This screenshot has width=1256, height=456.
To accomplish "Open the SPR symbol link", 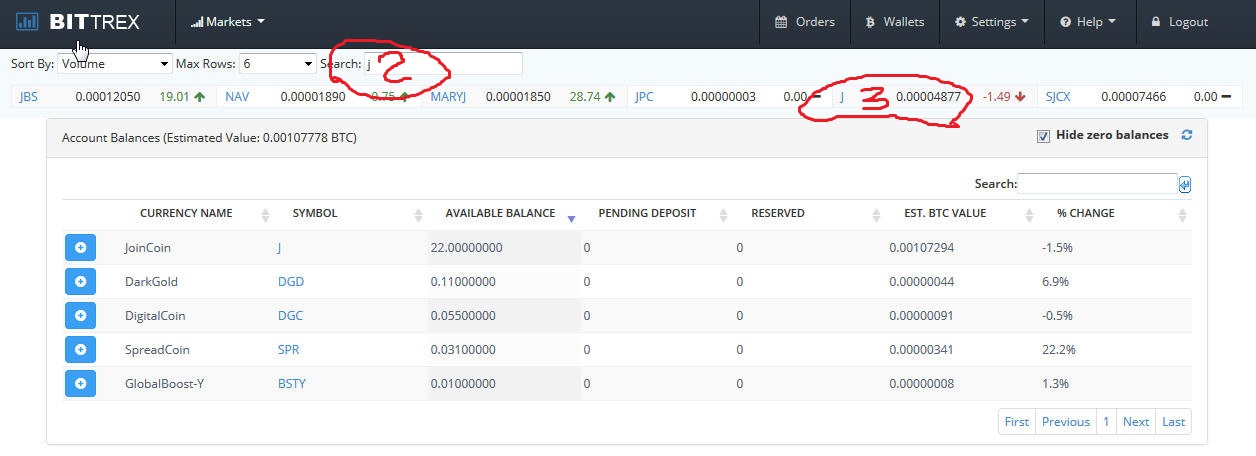I will pos(289,350).
